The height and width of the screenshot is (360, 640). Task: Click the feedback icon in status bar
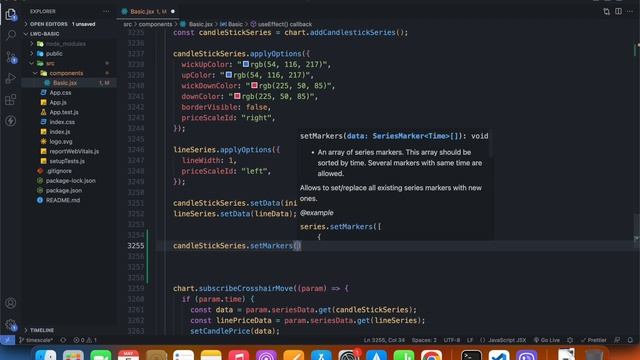click(x=617, y=340)
